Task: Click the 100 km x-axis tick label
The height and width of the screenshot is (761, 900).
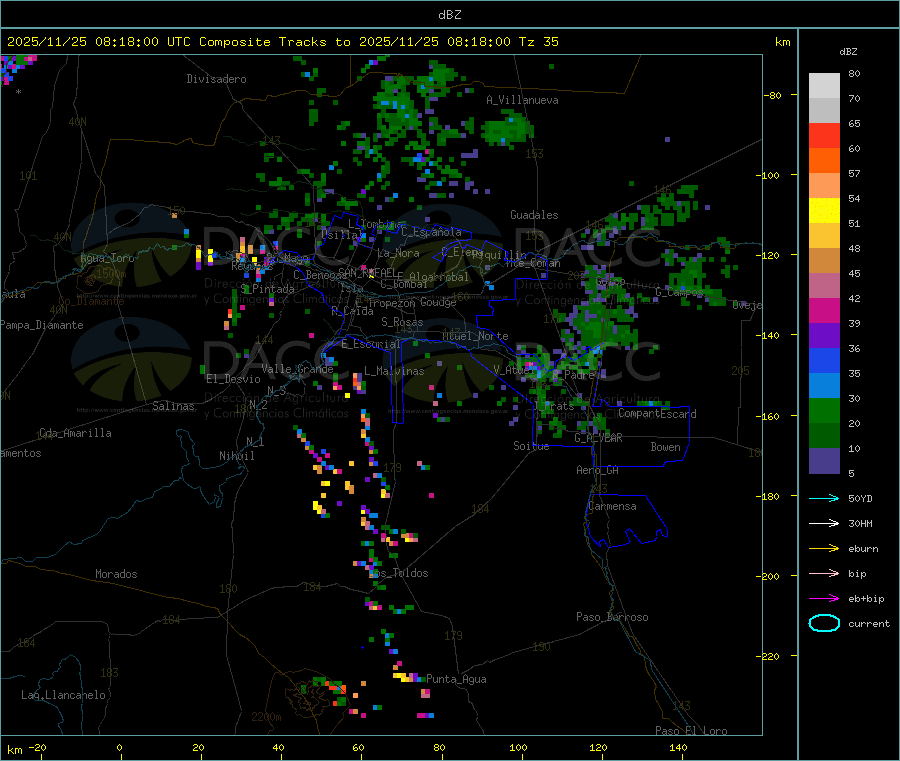Action: pyautogui.click(x=518, y=747)
